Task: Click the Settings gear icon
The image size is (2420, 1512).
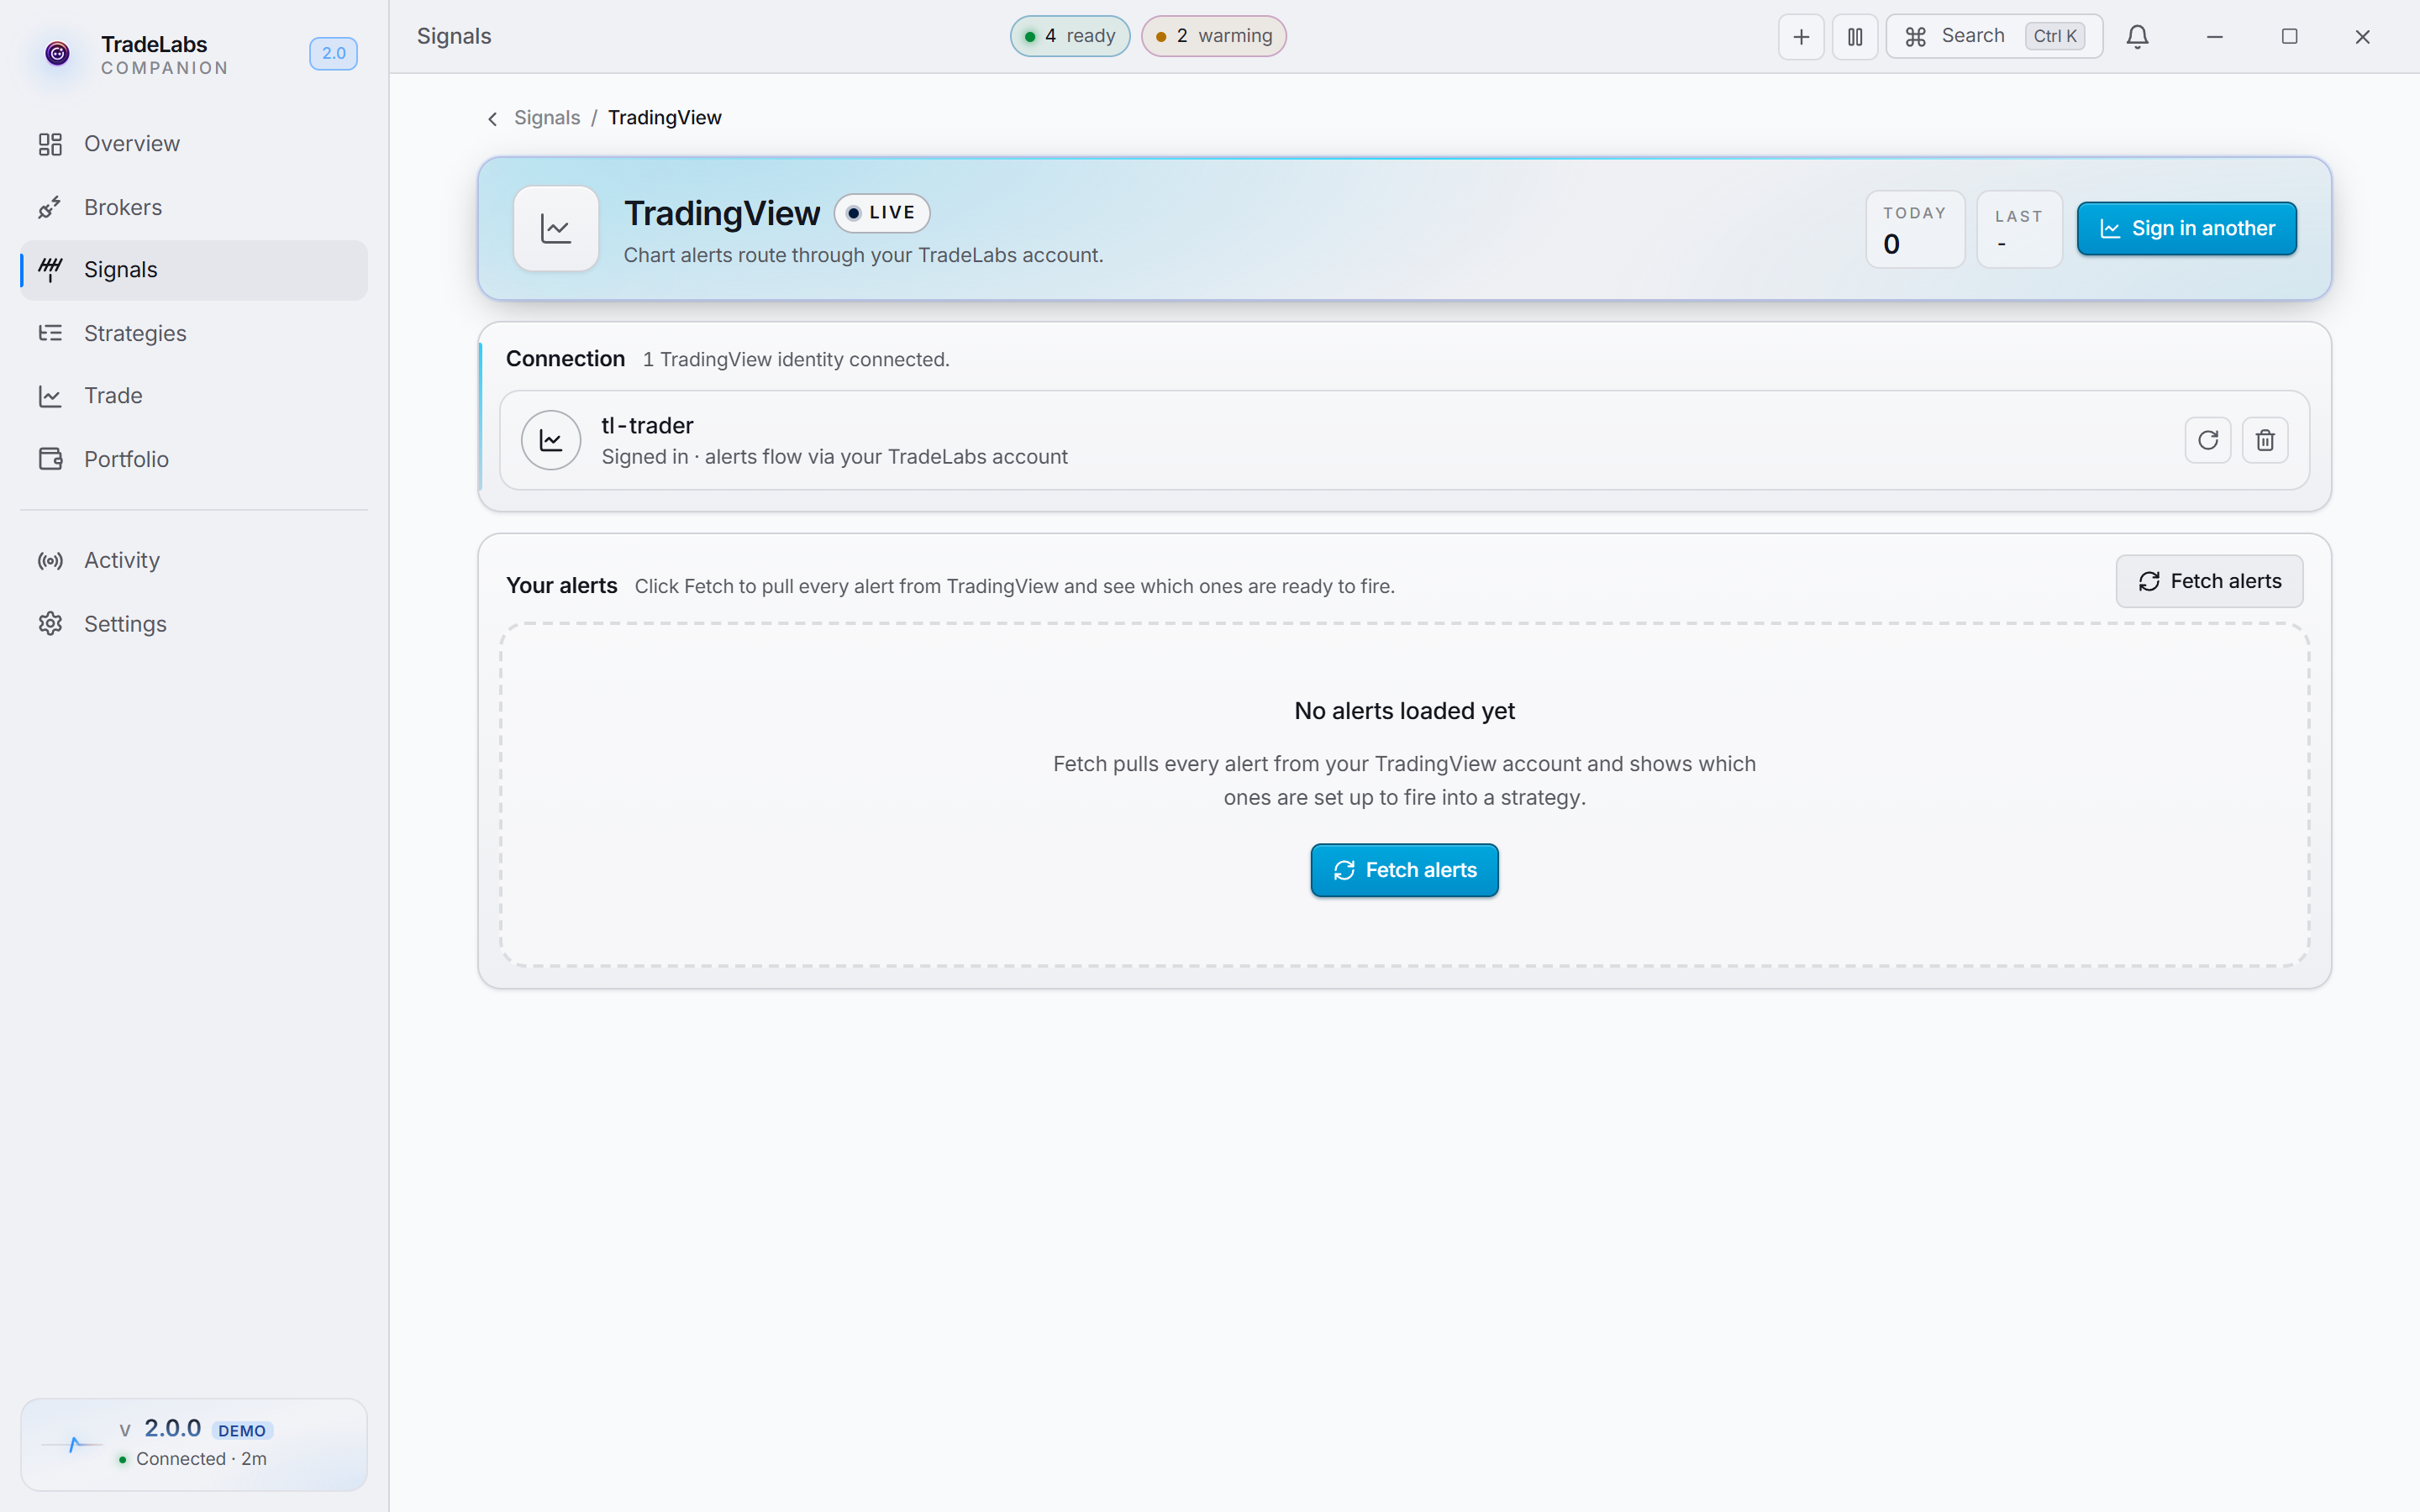Action: point(50,624)
